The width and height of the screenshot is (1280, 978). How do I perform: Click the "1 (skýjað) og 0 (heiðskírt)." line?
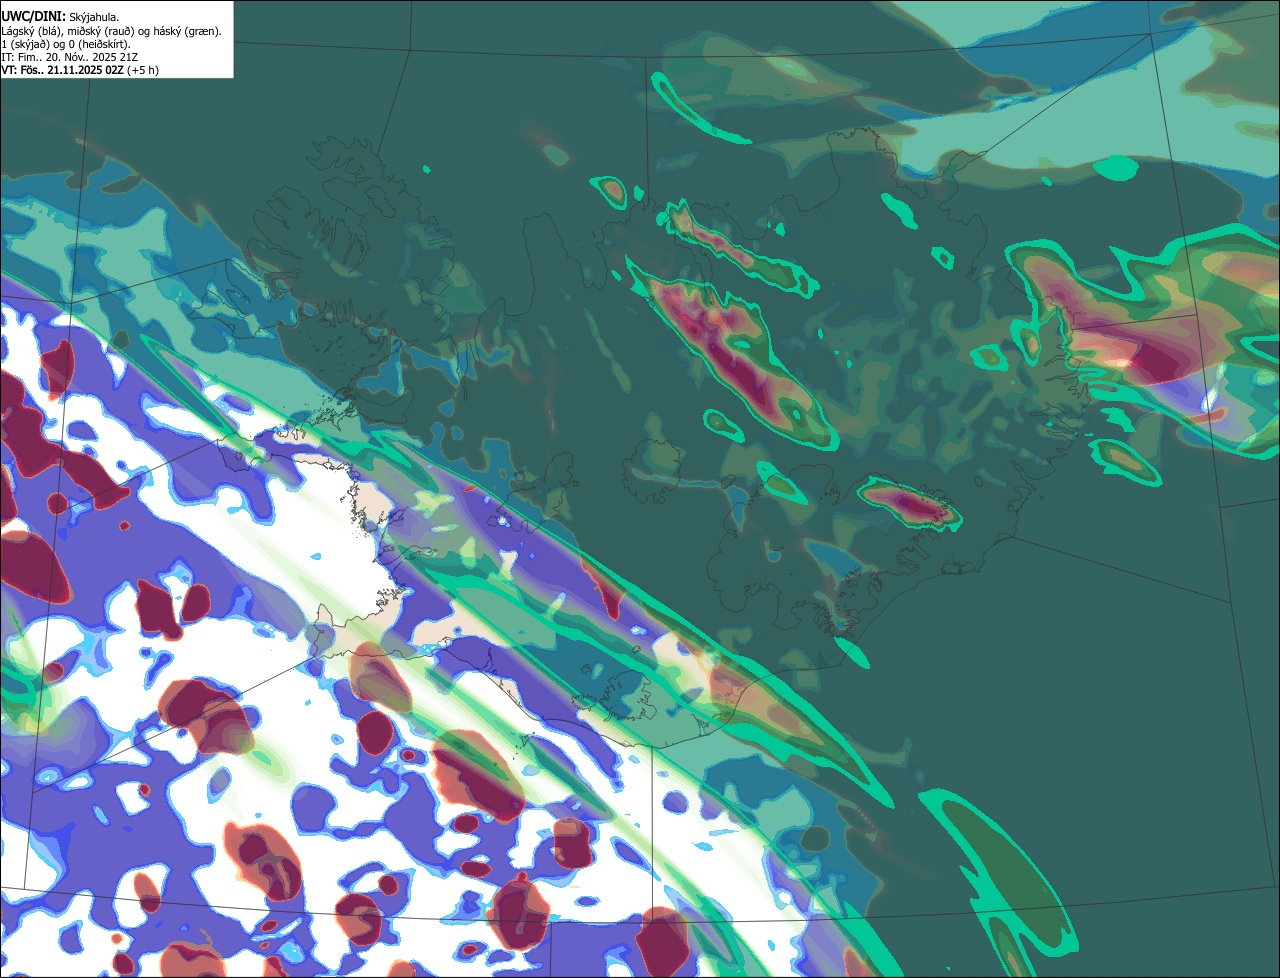(x=65, y=44)
